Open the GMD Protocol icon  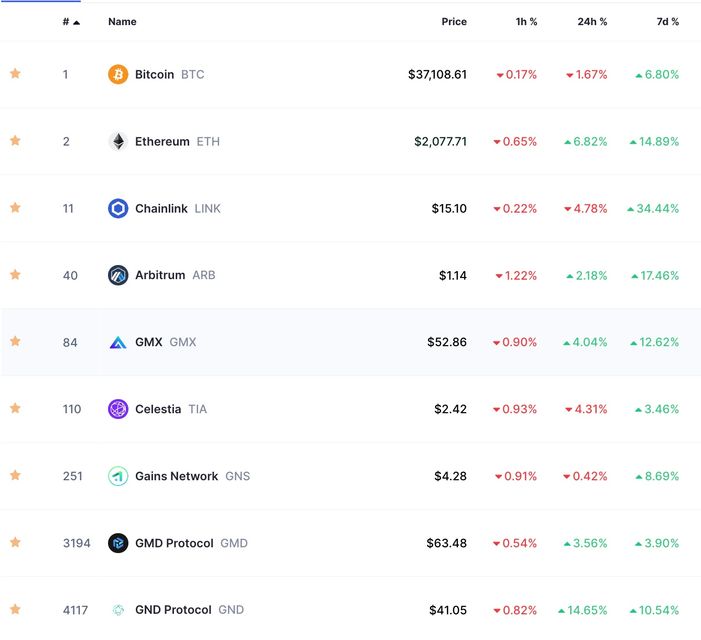coord(118,543)
